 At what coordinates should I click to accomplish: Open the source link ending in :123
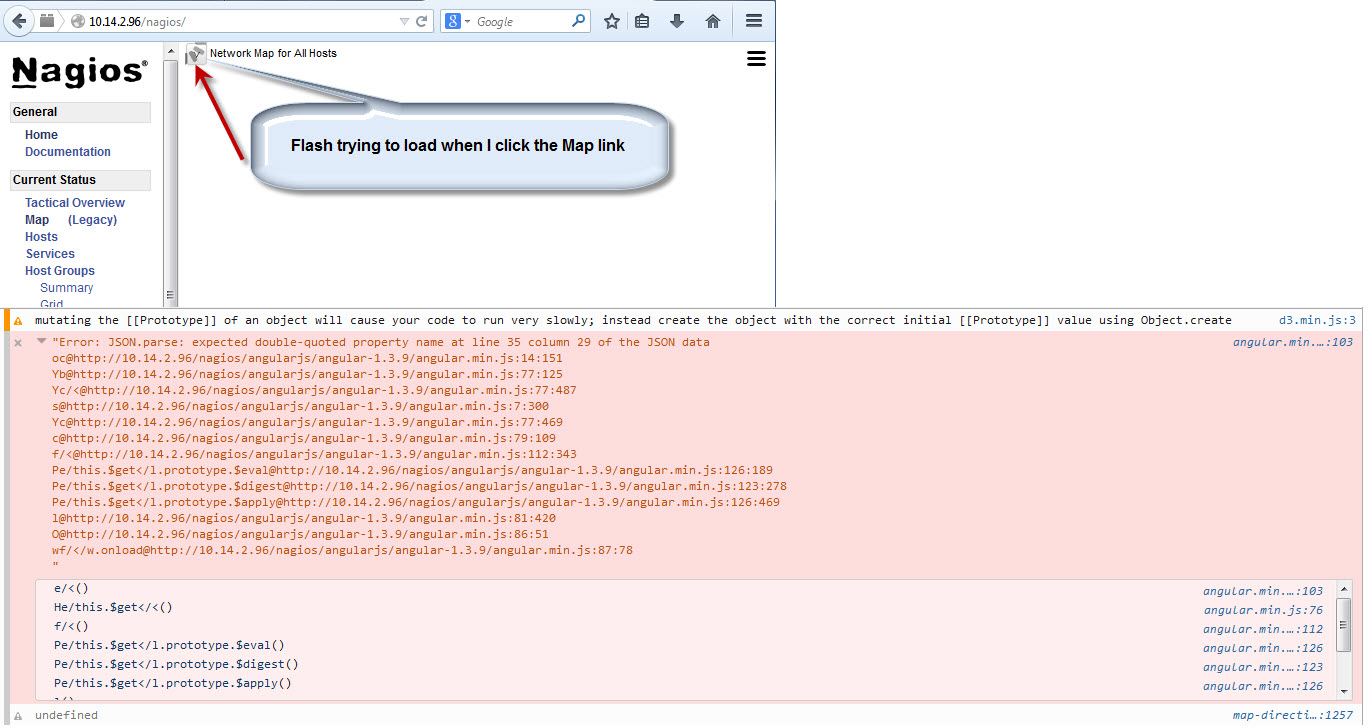point(1263,667)
